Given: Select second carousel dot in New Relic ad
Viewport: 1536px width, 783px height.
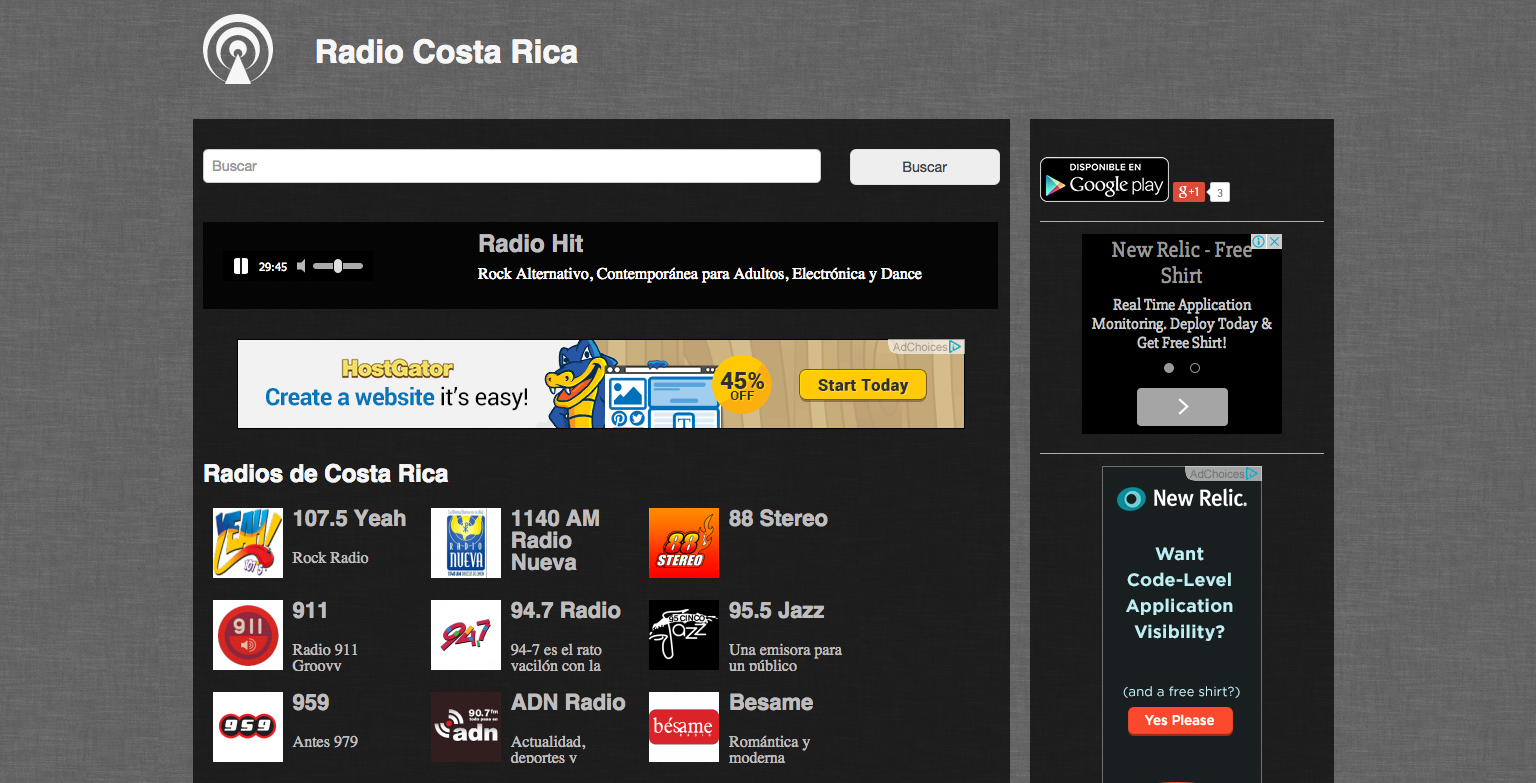Looking at the screenshot, I should (1195, 368).
